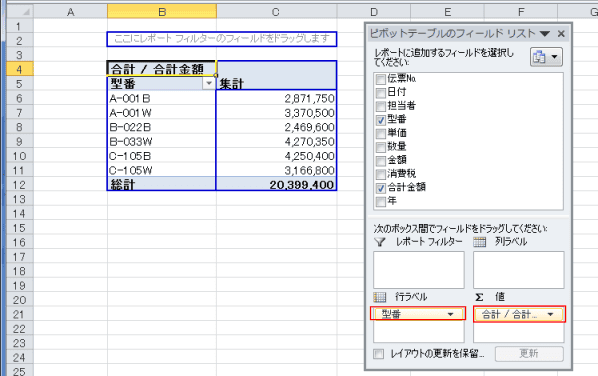Click the Row Labels area icon
The height and width of the screenshot is (376, 598).
point(380,297)
